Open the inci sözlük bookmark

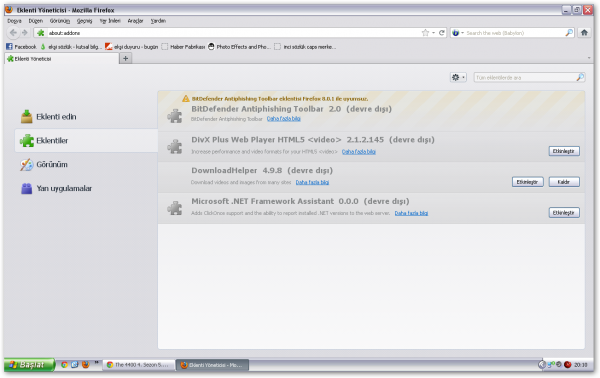click(305, 47)
